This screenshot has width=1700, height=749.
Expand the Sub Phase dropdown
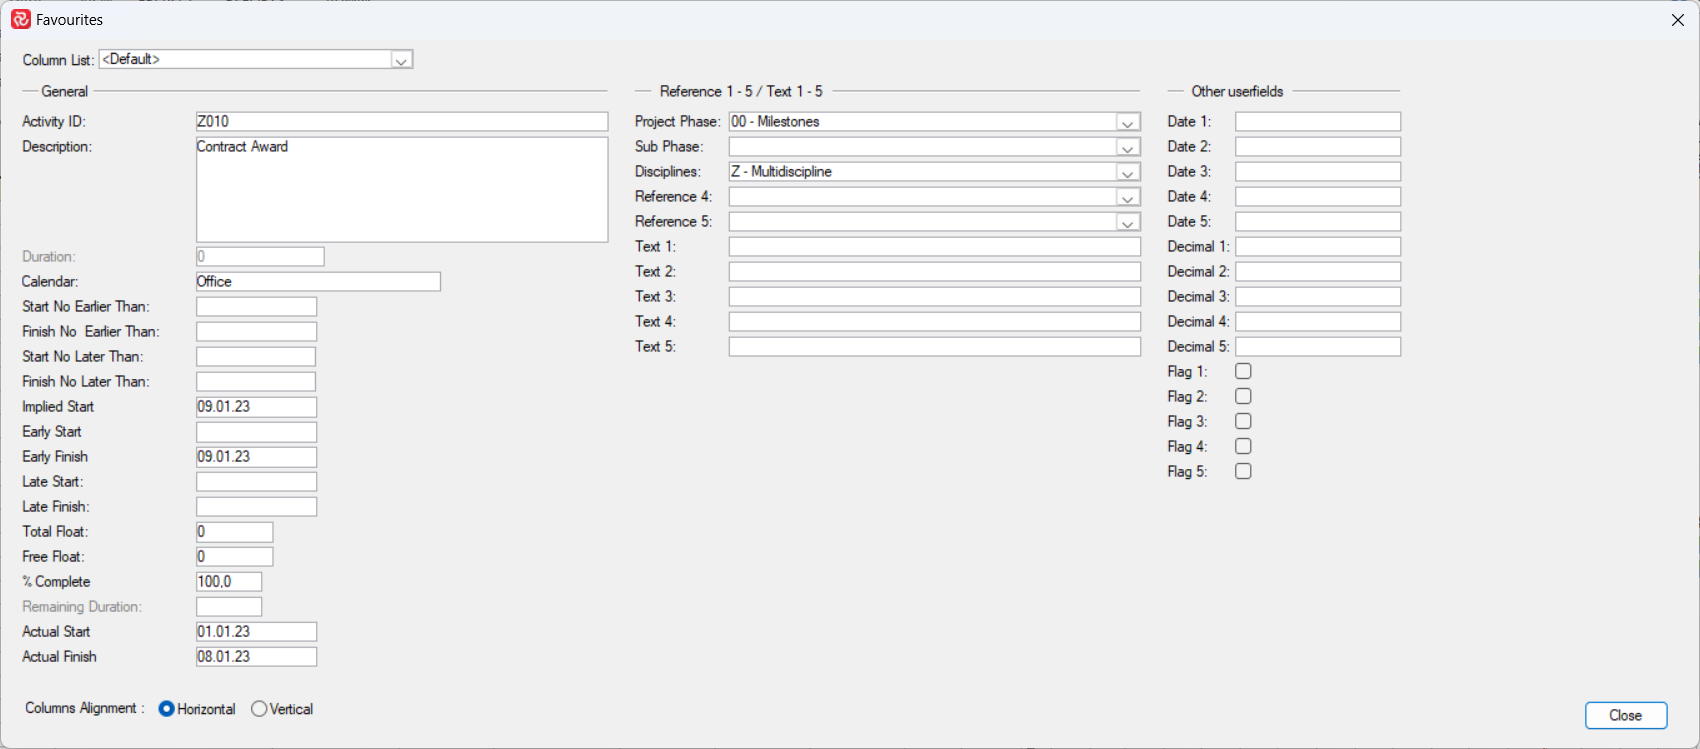(1127, 147)
